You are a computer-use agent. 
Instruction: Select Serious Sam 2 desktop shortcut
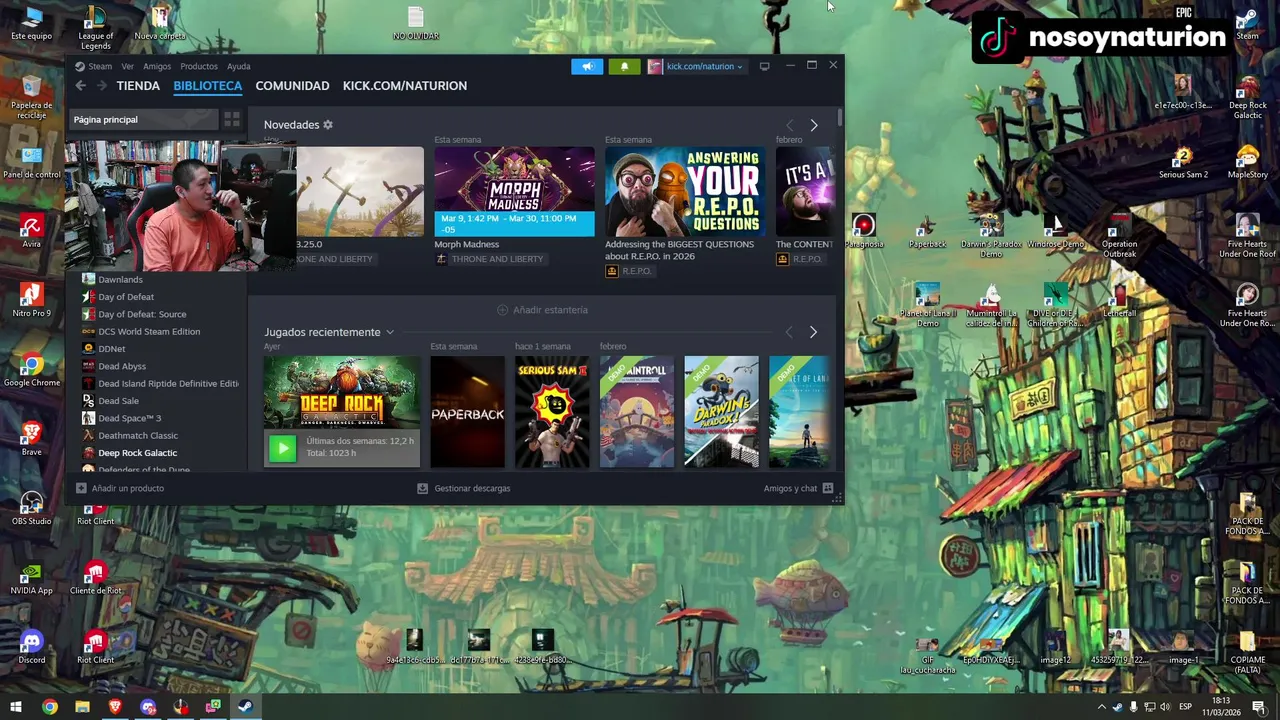[1183, 161]
